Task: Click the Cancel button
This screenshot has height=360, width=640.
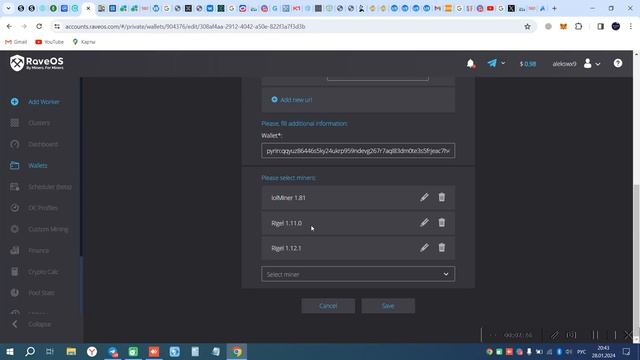Action: [328, 306]
